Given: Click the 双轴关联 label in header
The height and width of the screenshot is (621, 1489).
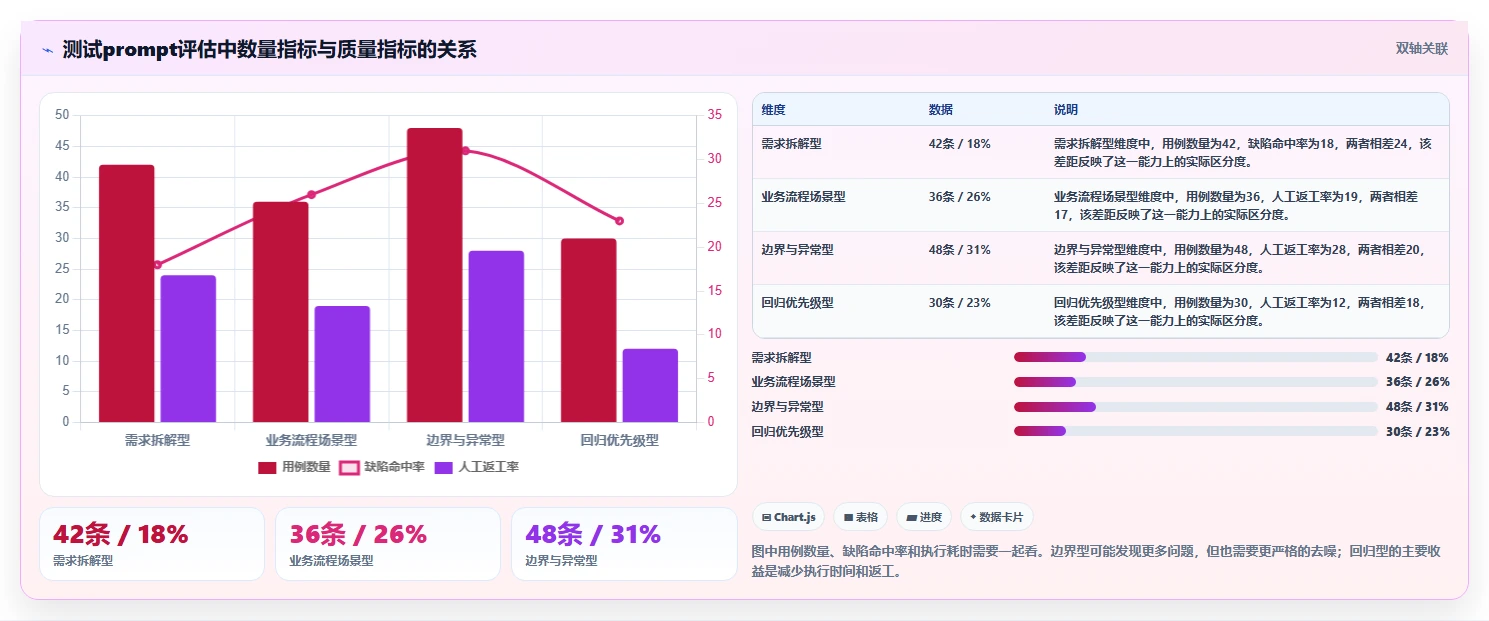Looking at the screenshot, I should [1422, 49].
